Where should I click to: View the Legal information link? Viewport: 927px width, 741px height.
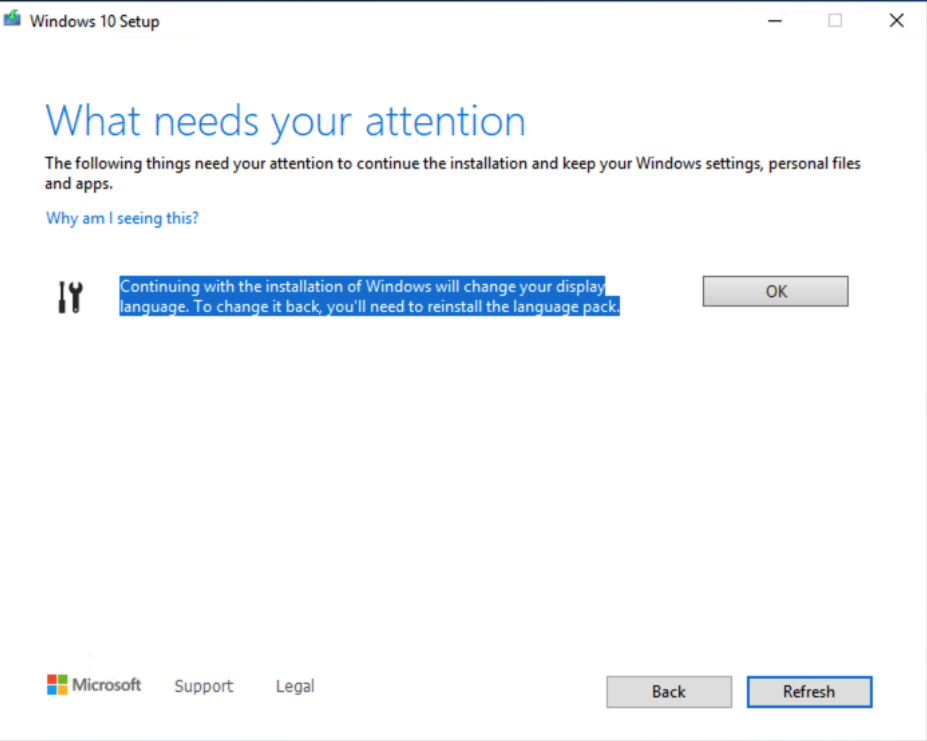pos(294,686)
